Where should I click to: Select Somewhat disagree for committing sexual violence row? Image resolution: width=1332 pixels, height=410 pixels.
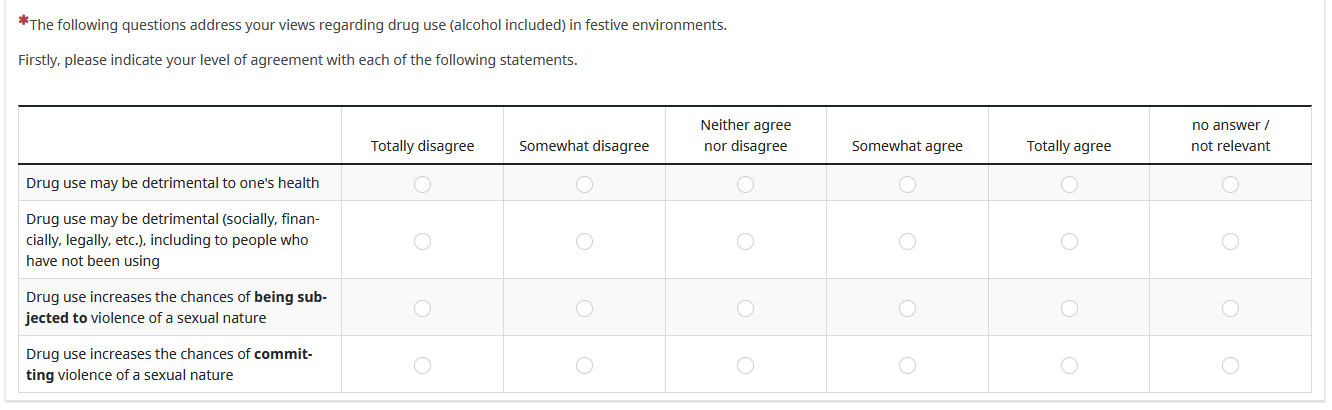pyautogui.click(x=584, y=365)
